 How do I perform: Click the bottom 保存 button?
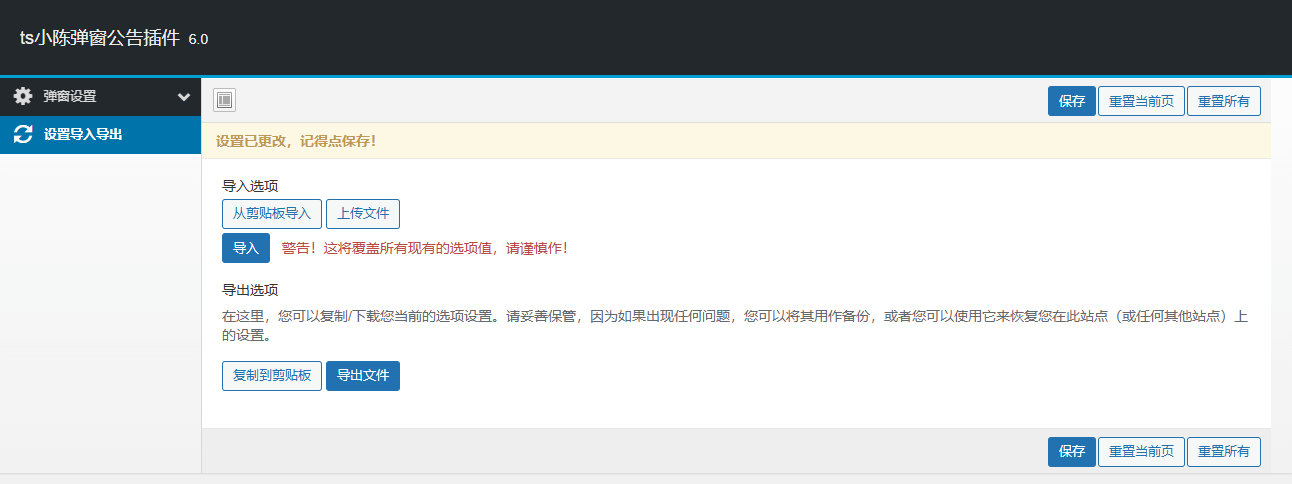pos(1072,452)
